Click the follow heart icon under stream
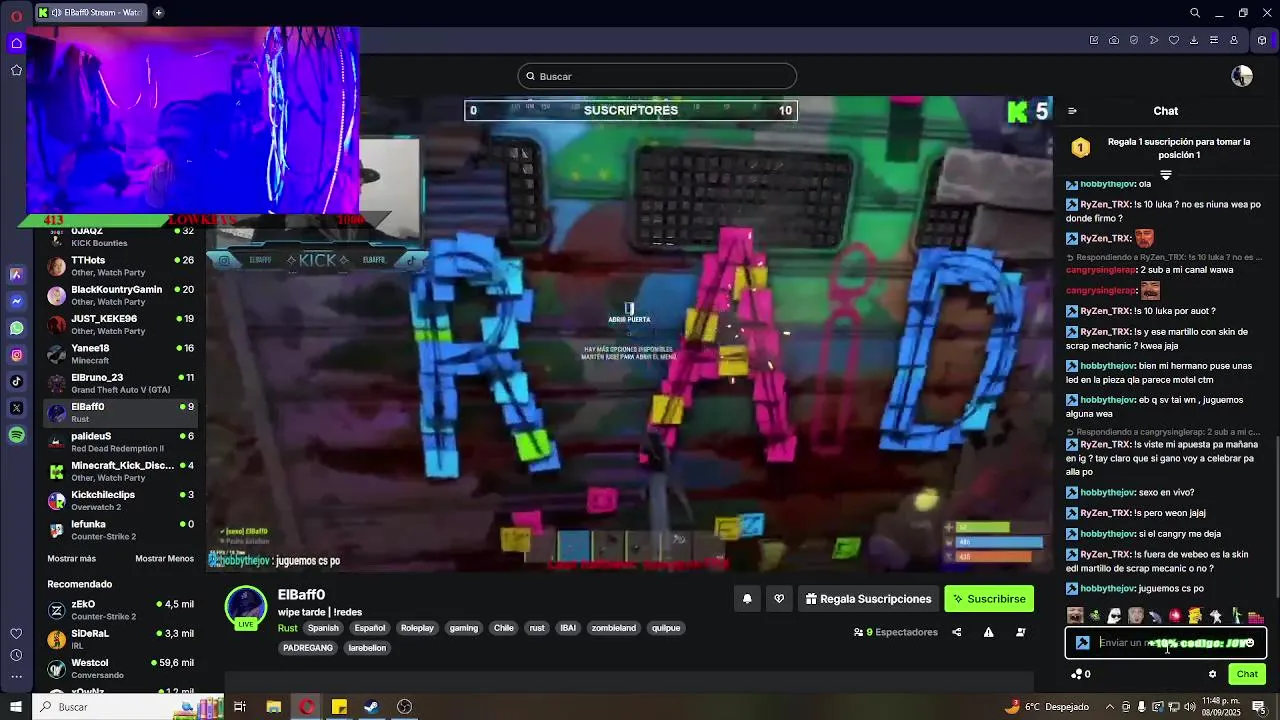 (x=779, y=599)
